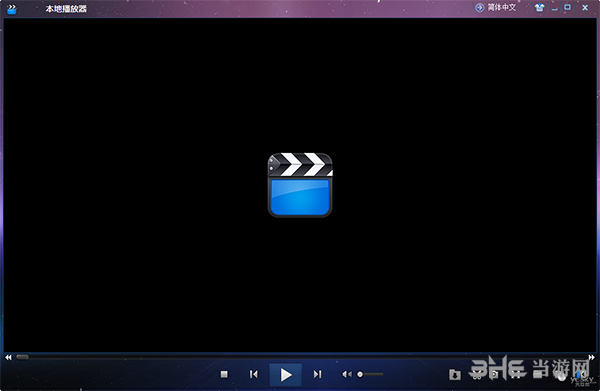Open the skin changer shirt icon

pyautogui.click(x=540, y=8)
